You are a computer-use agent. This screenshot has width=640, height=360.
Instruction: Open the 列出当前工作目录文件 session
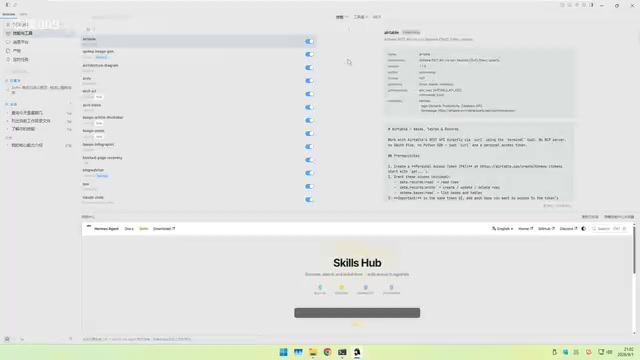point(39,121)
